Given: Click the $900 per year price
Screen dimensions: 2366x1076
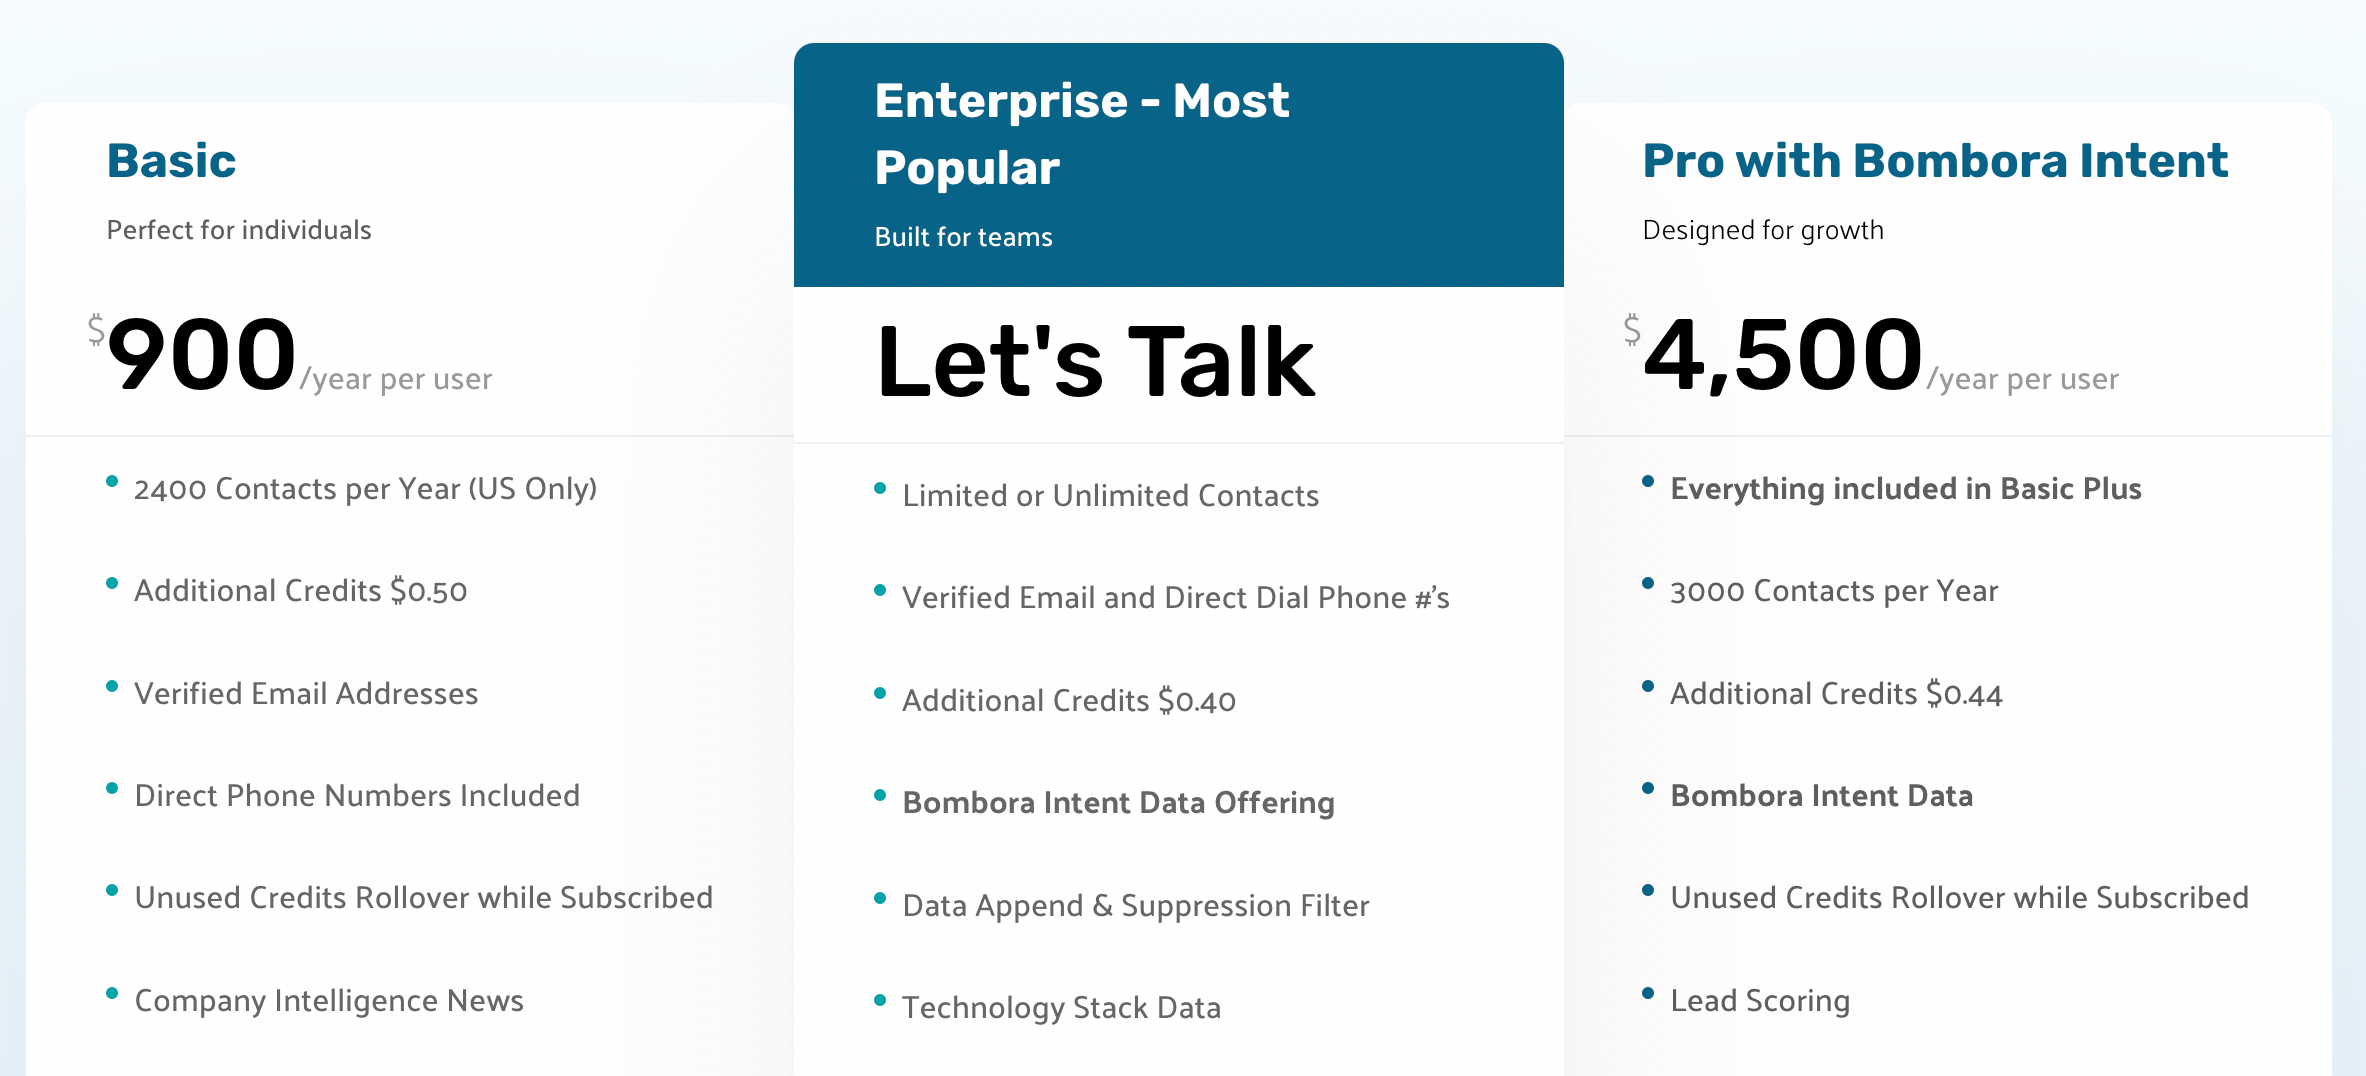Looking at the screenshot, I should [x=202, y=355].
